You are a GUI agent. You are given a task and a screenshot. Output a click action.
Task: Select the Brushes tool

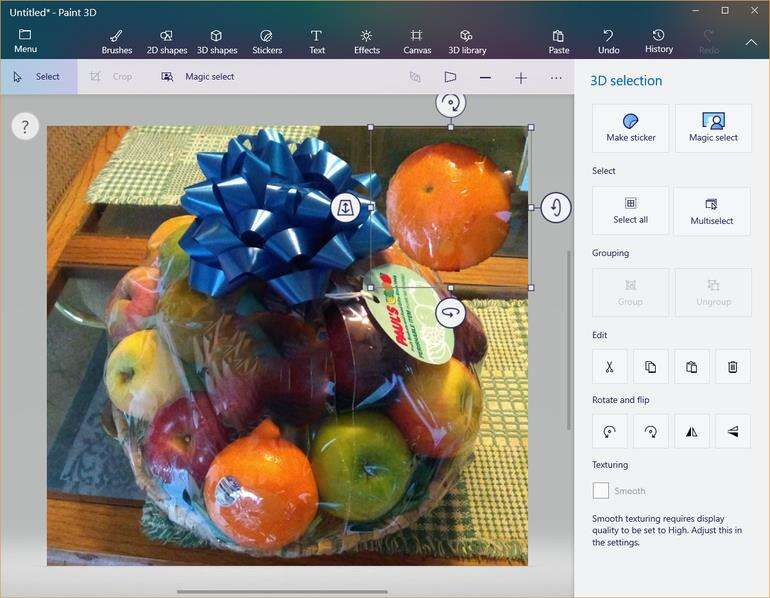(116, 41)
